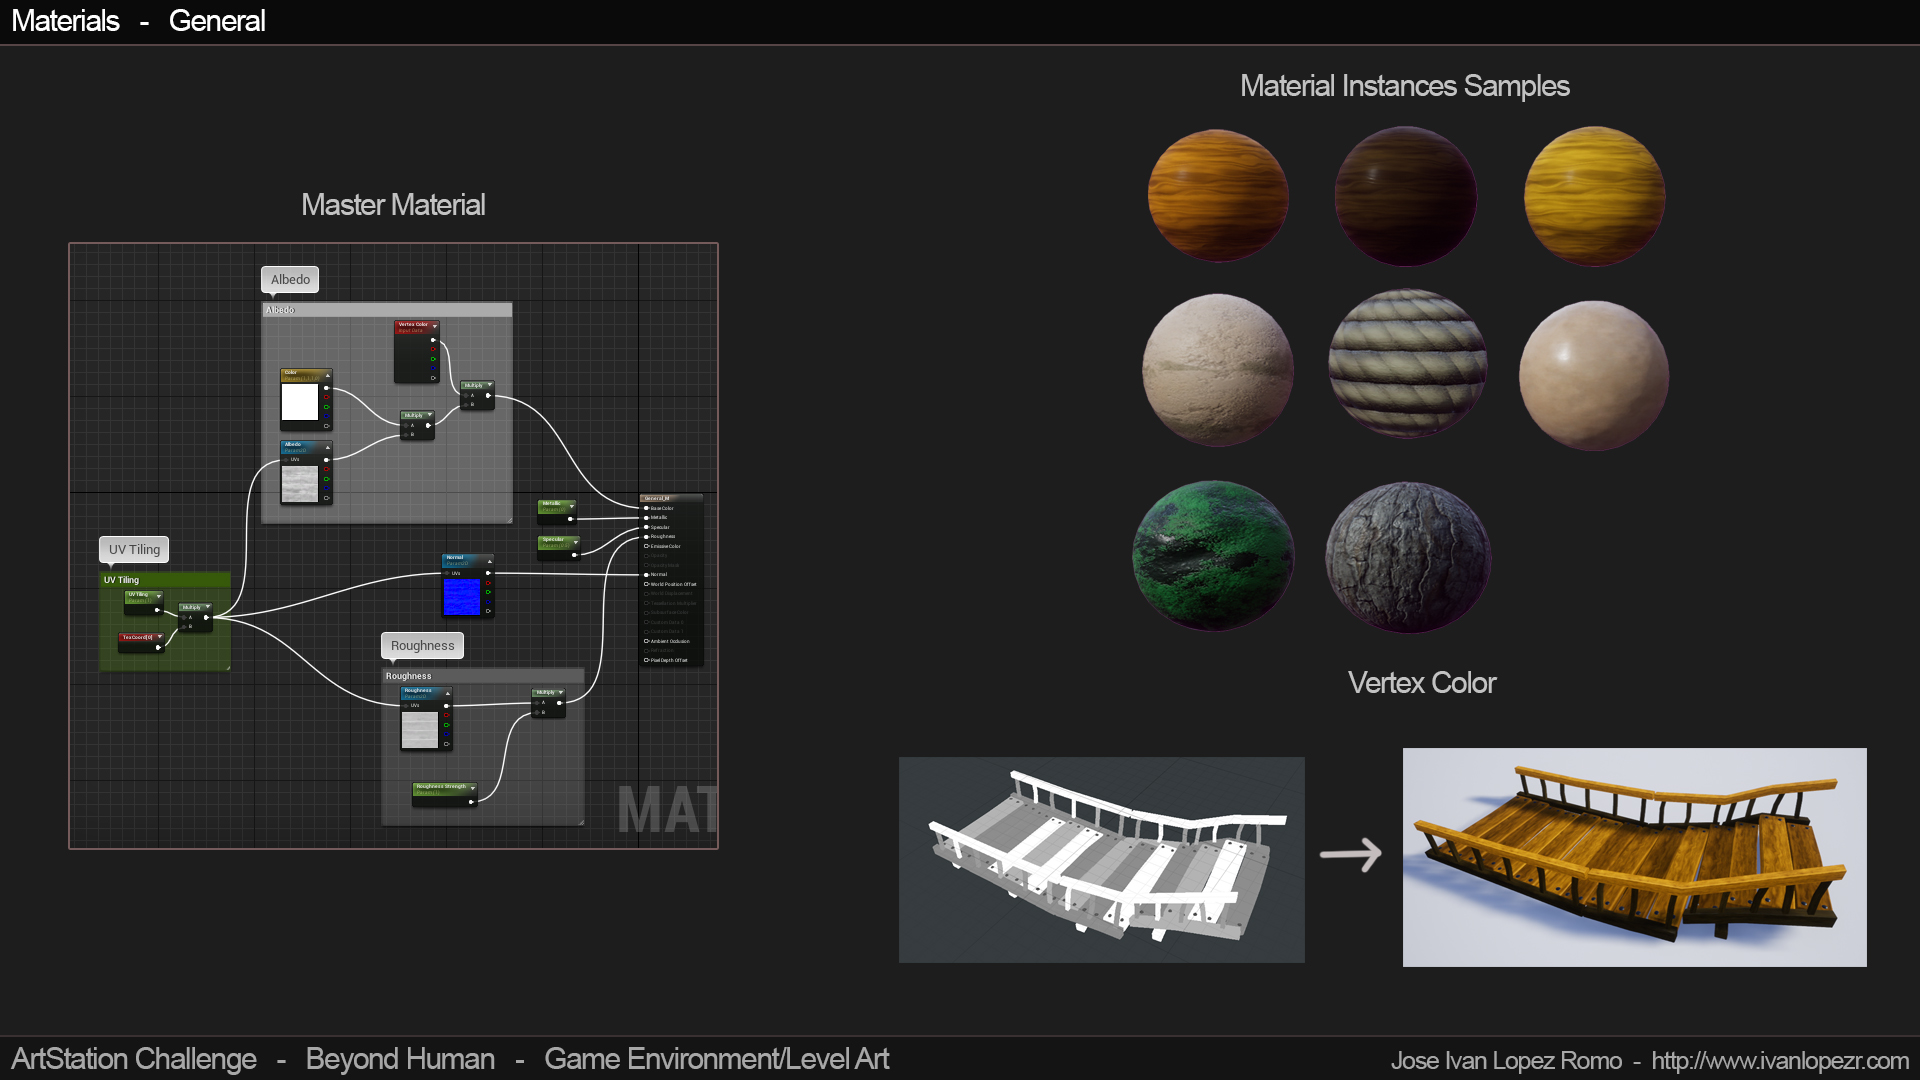Image resolution: width=1920 pixels, height=1080 pixels.
Task: Select the Metallic parameter node
Action: click(x=556, y=512)
